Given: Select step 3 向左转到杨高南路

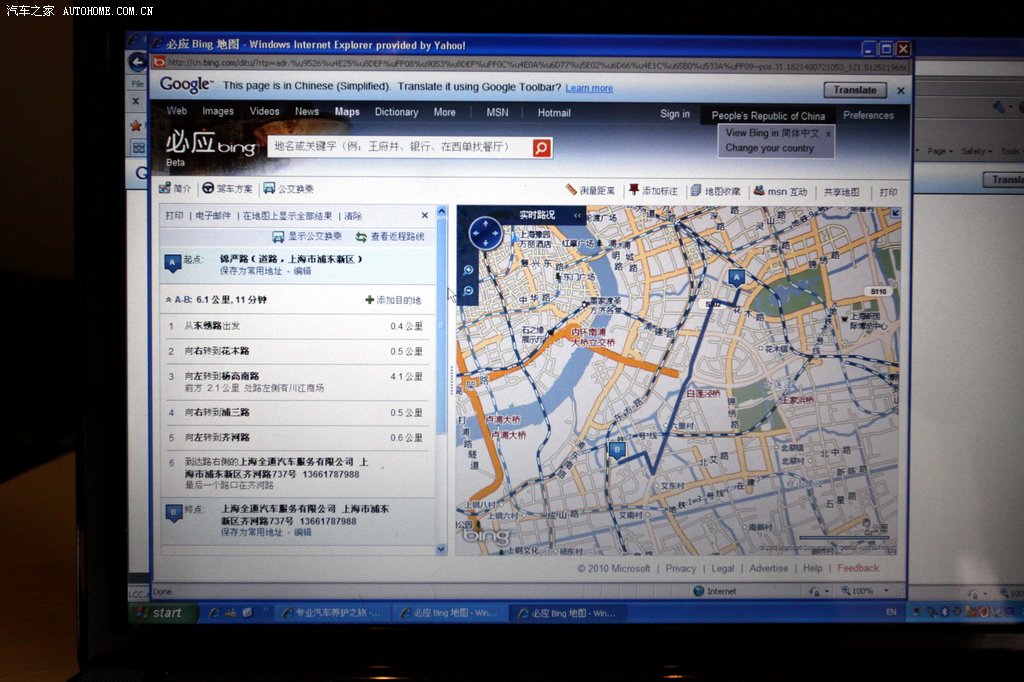Looking at the screenshot, I should (x=296, y=382).
